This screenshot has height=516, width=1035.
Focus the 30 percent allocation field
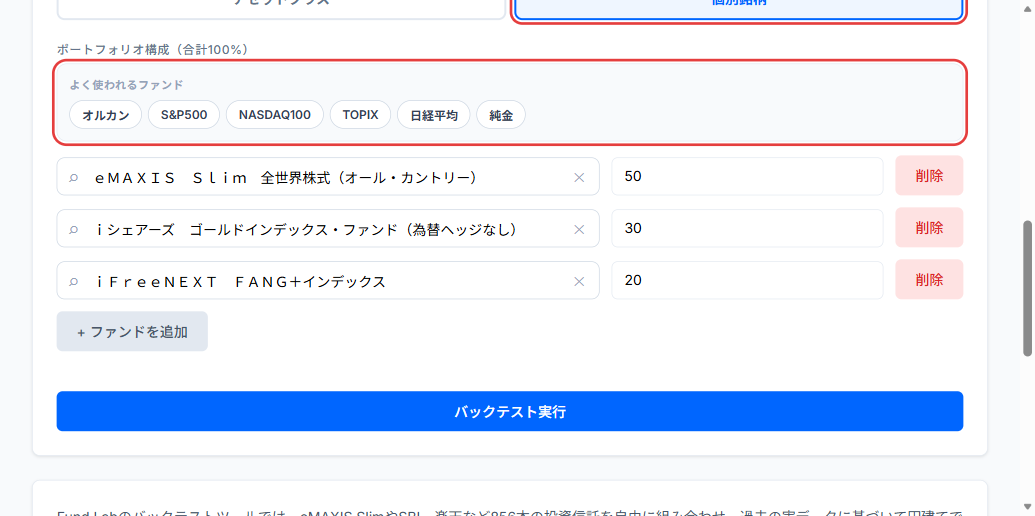point(747,228)
